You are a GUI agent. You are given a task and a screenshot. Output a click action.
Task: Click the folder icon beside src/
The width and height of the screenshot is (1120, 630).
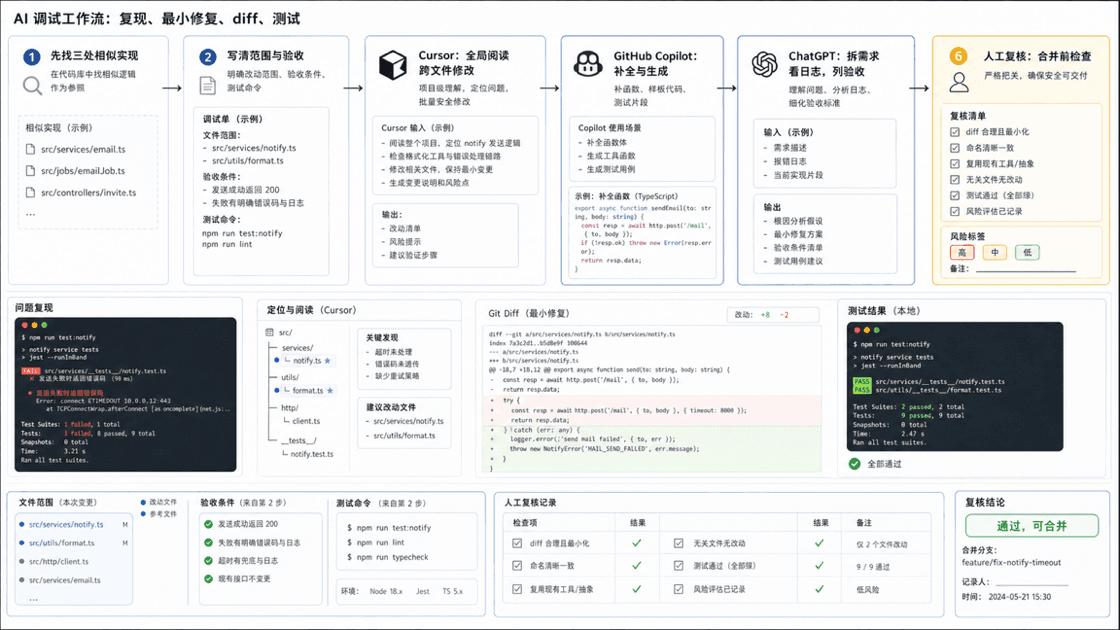pos(269,332)
